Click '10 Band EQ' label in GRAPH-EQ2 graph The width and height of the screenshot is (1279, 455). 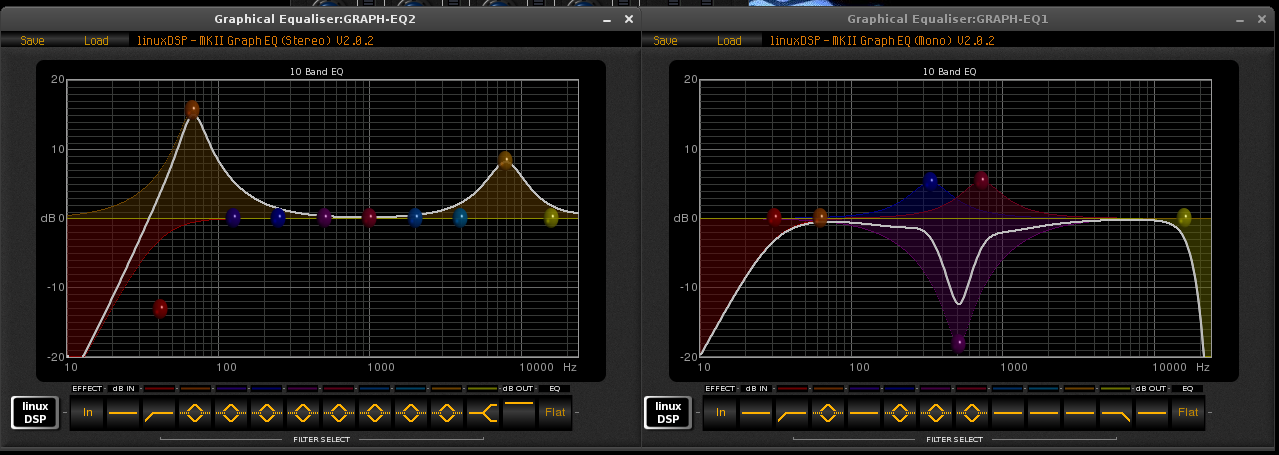316,72
